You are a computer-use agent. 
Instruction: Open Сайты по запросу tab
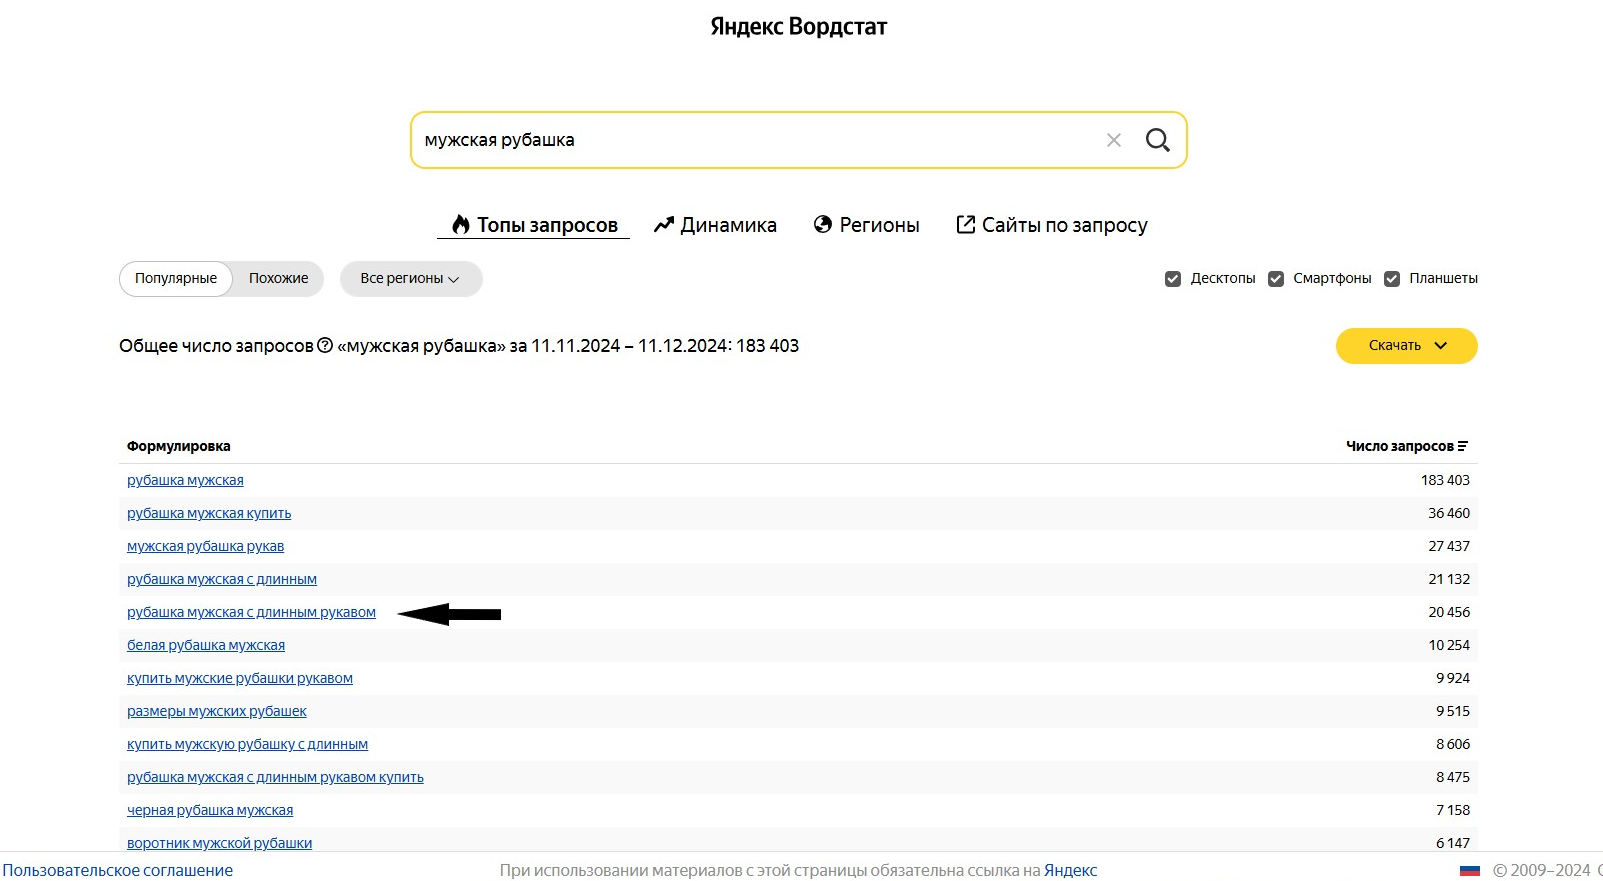(1052, 225)
